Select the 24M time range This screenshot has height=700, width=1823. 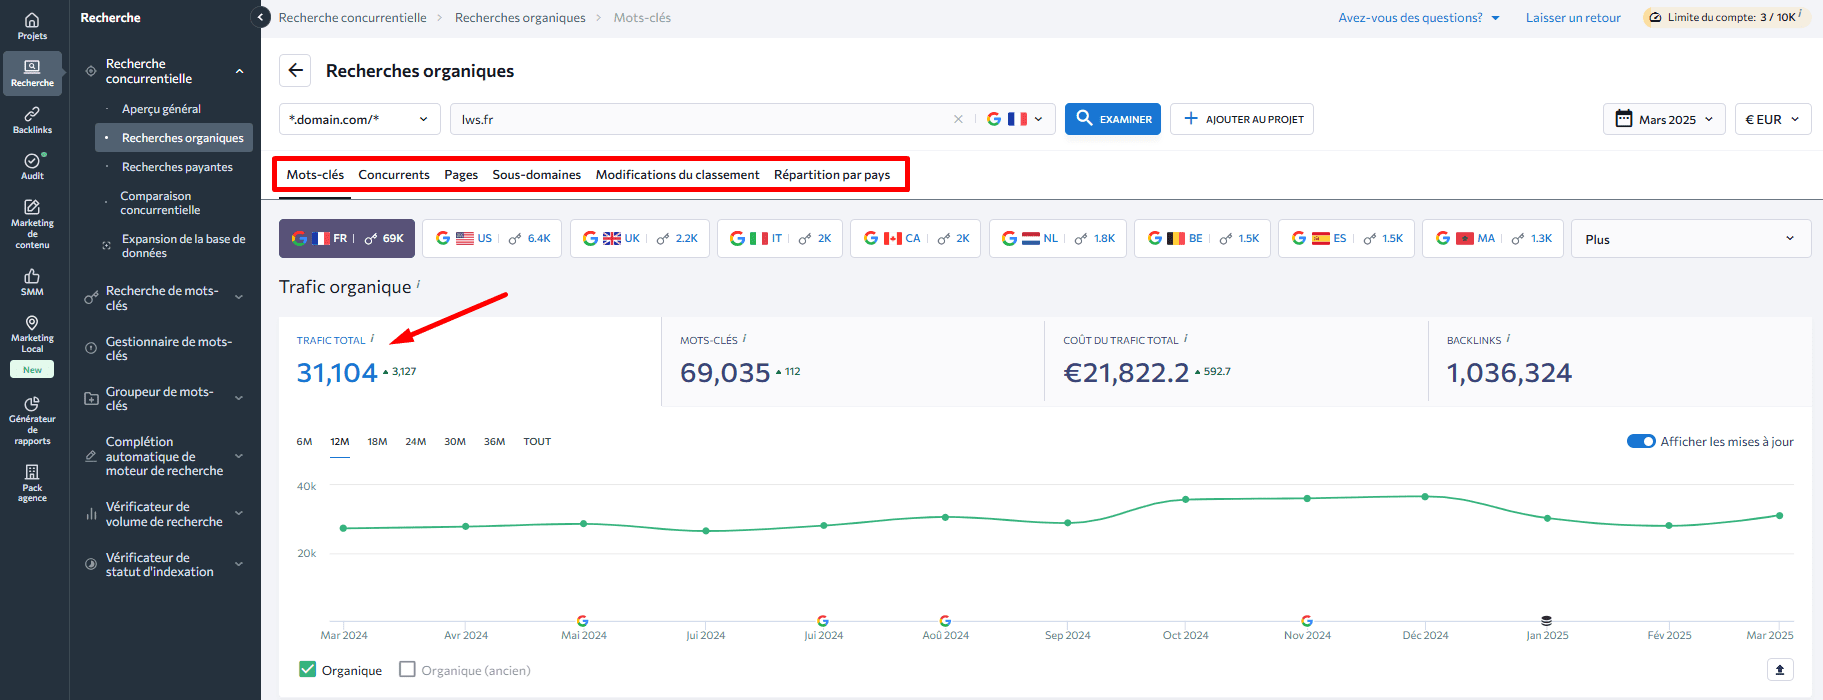[416, 441]
